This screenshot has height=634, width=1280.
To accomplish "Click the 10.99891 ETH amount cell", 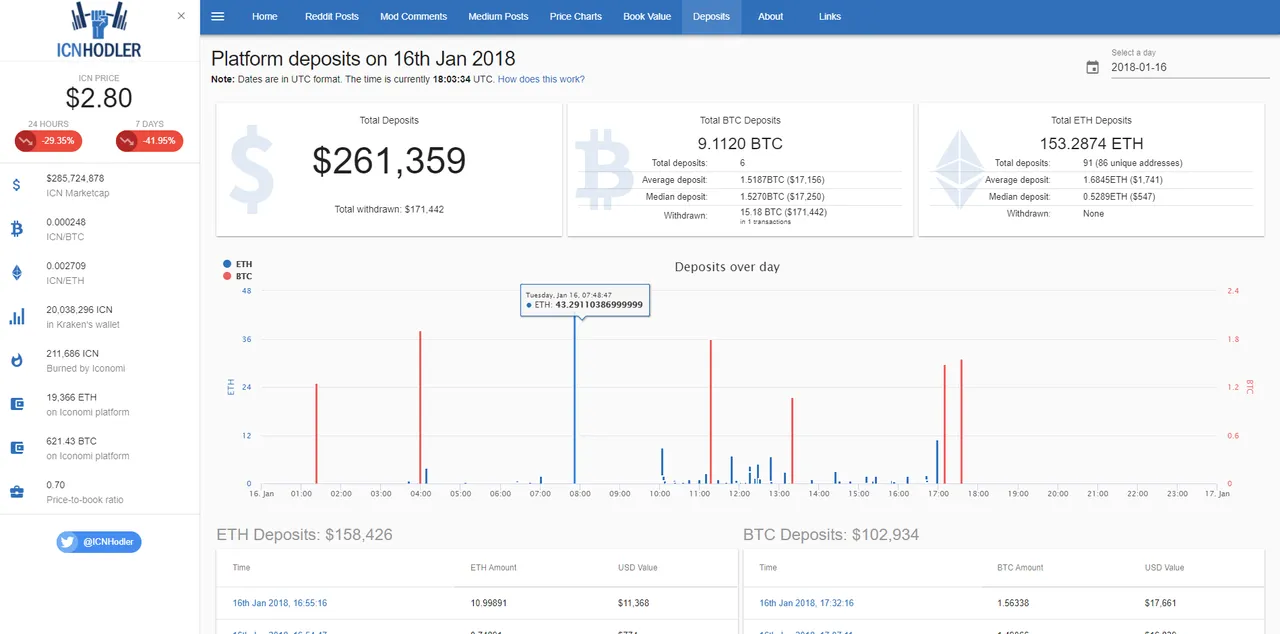I will (x=489, y=603).
